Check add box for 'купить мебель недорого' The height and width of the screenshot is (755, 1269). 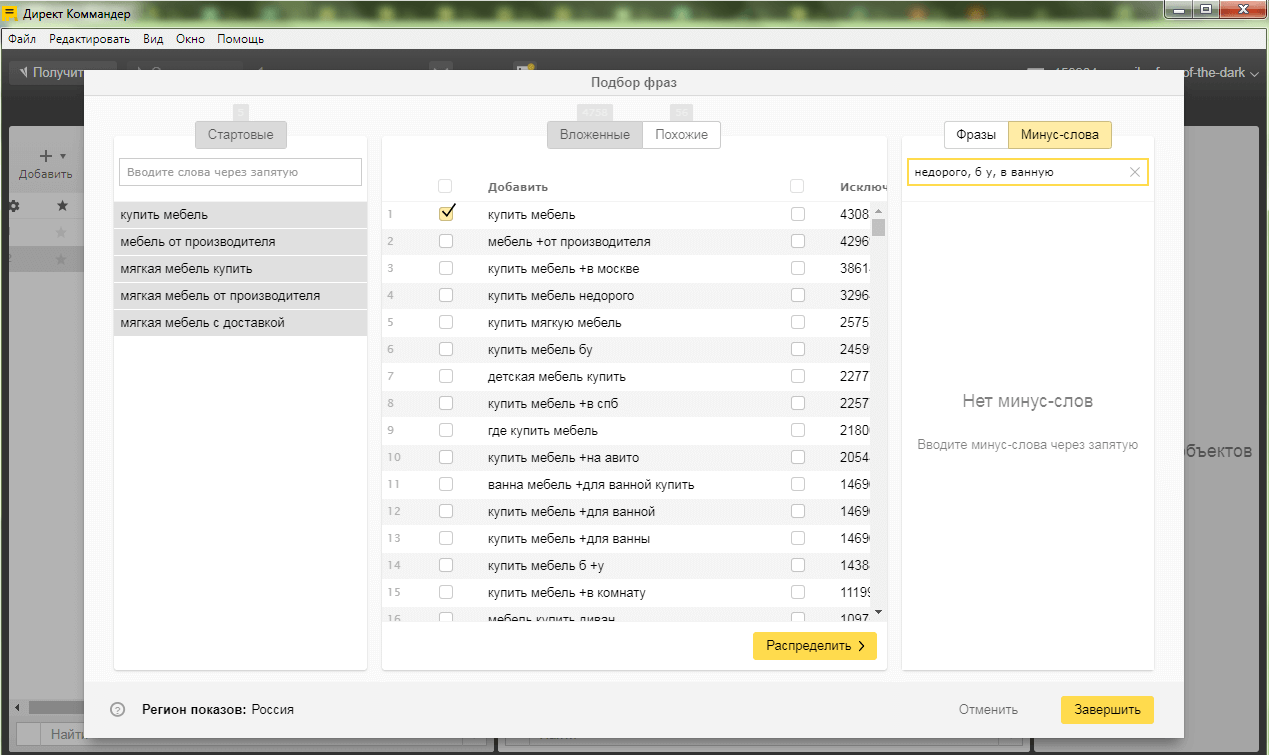point(446,295)
